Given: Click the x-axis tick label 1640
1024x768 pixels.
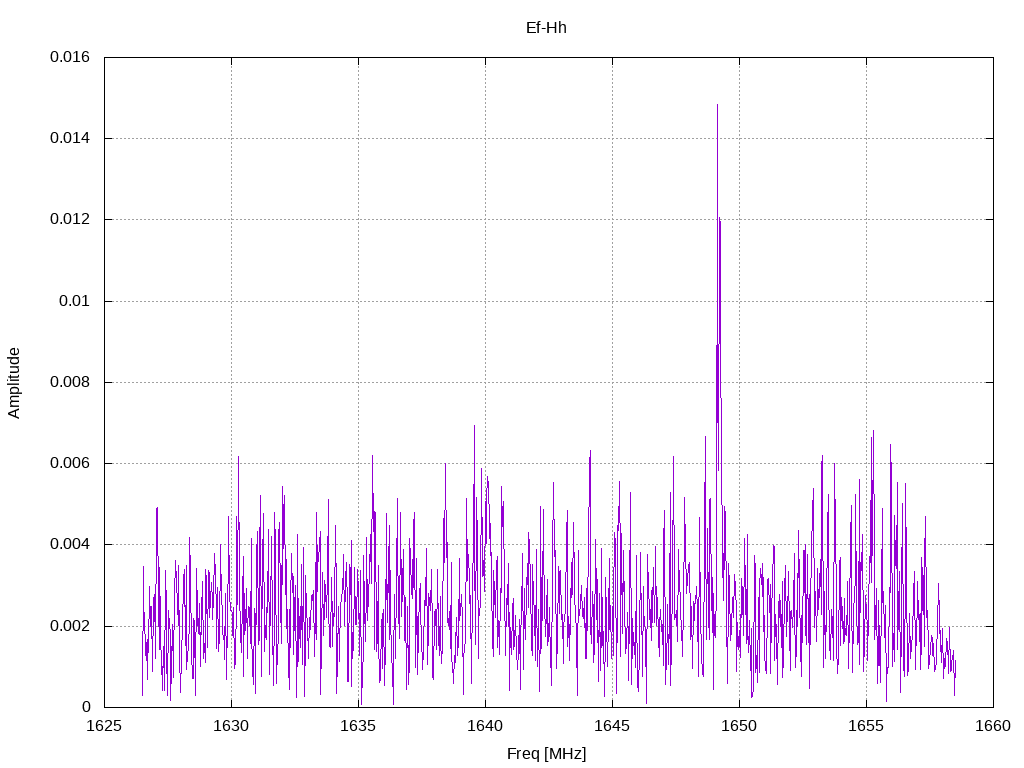Looking at the screenshot, I should 485,726.
